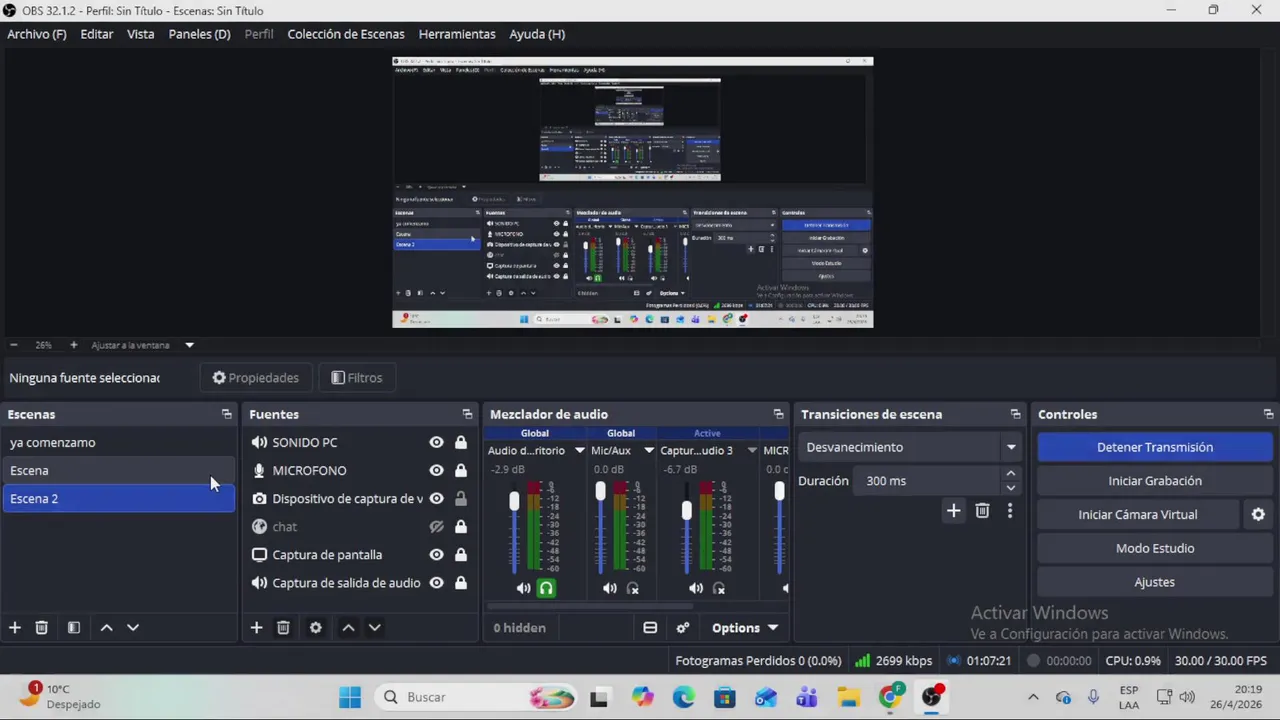Add a new scene with plus icon

[15, 627]
